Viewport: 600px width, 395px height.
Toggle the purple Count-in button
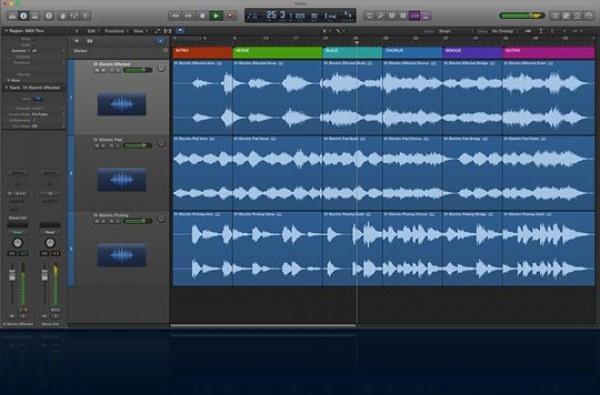point(415,16)
